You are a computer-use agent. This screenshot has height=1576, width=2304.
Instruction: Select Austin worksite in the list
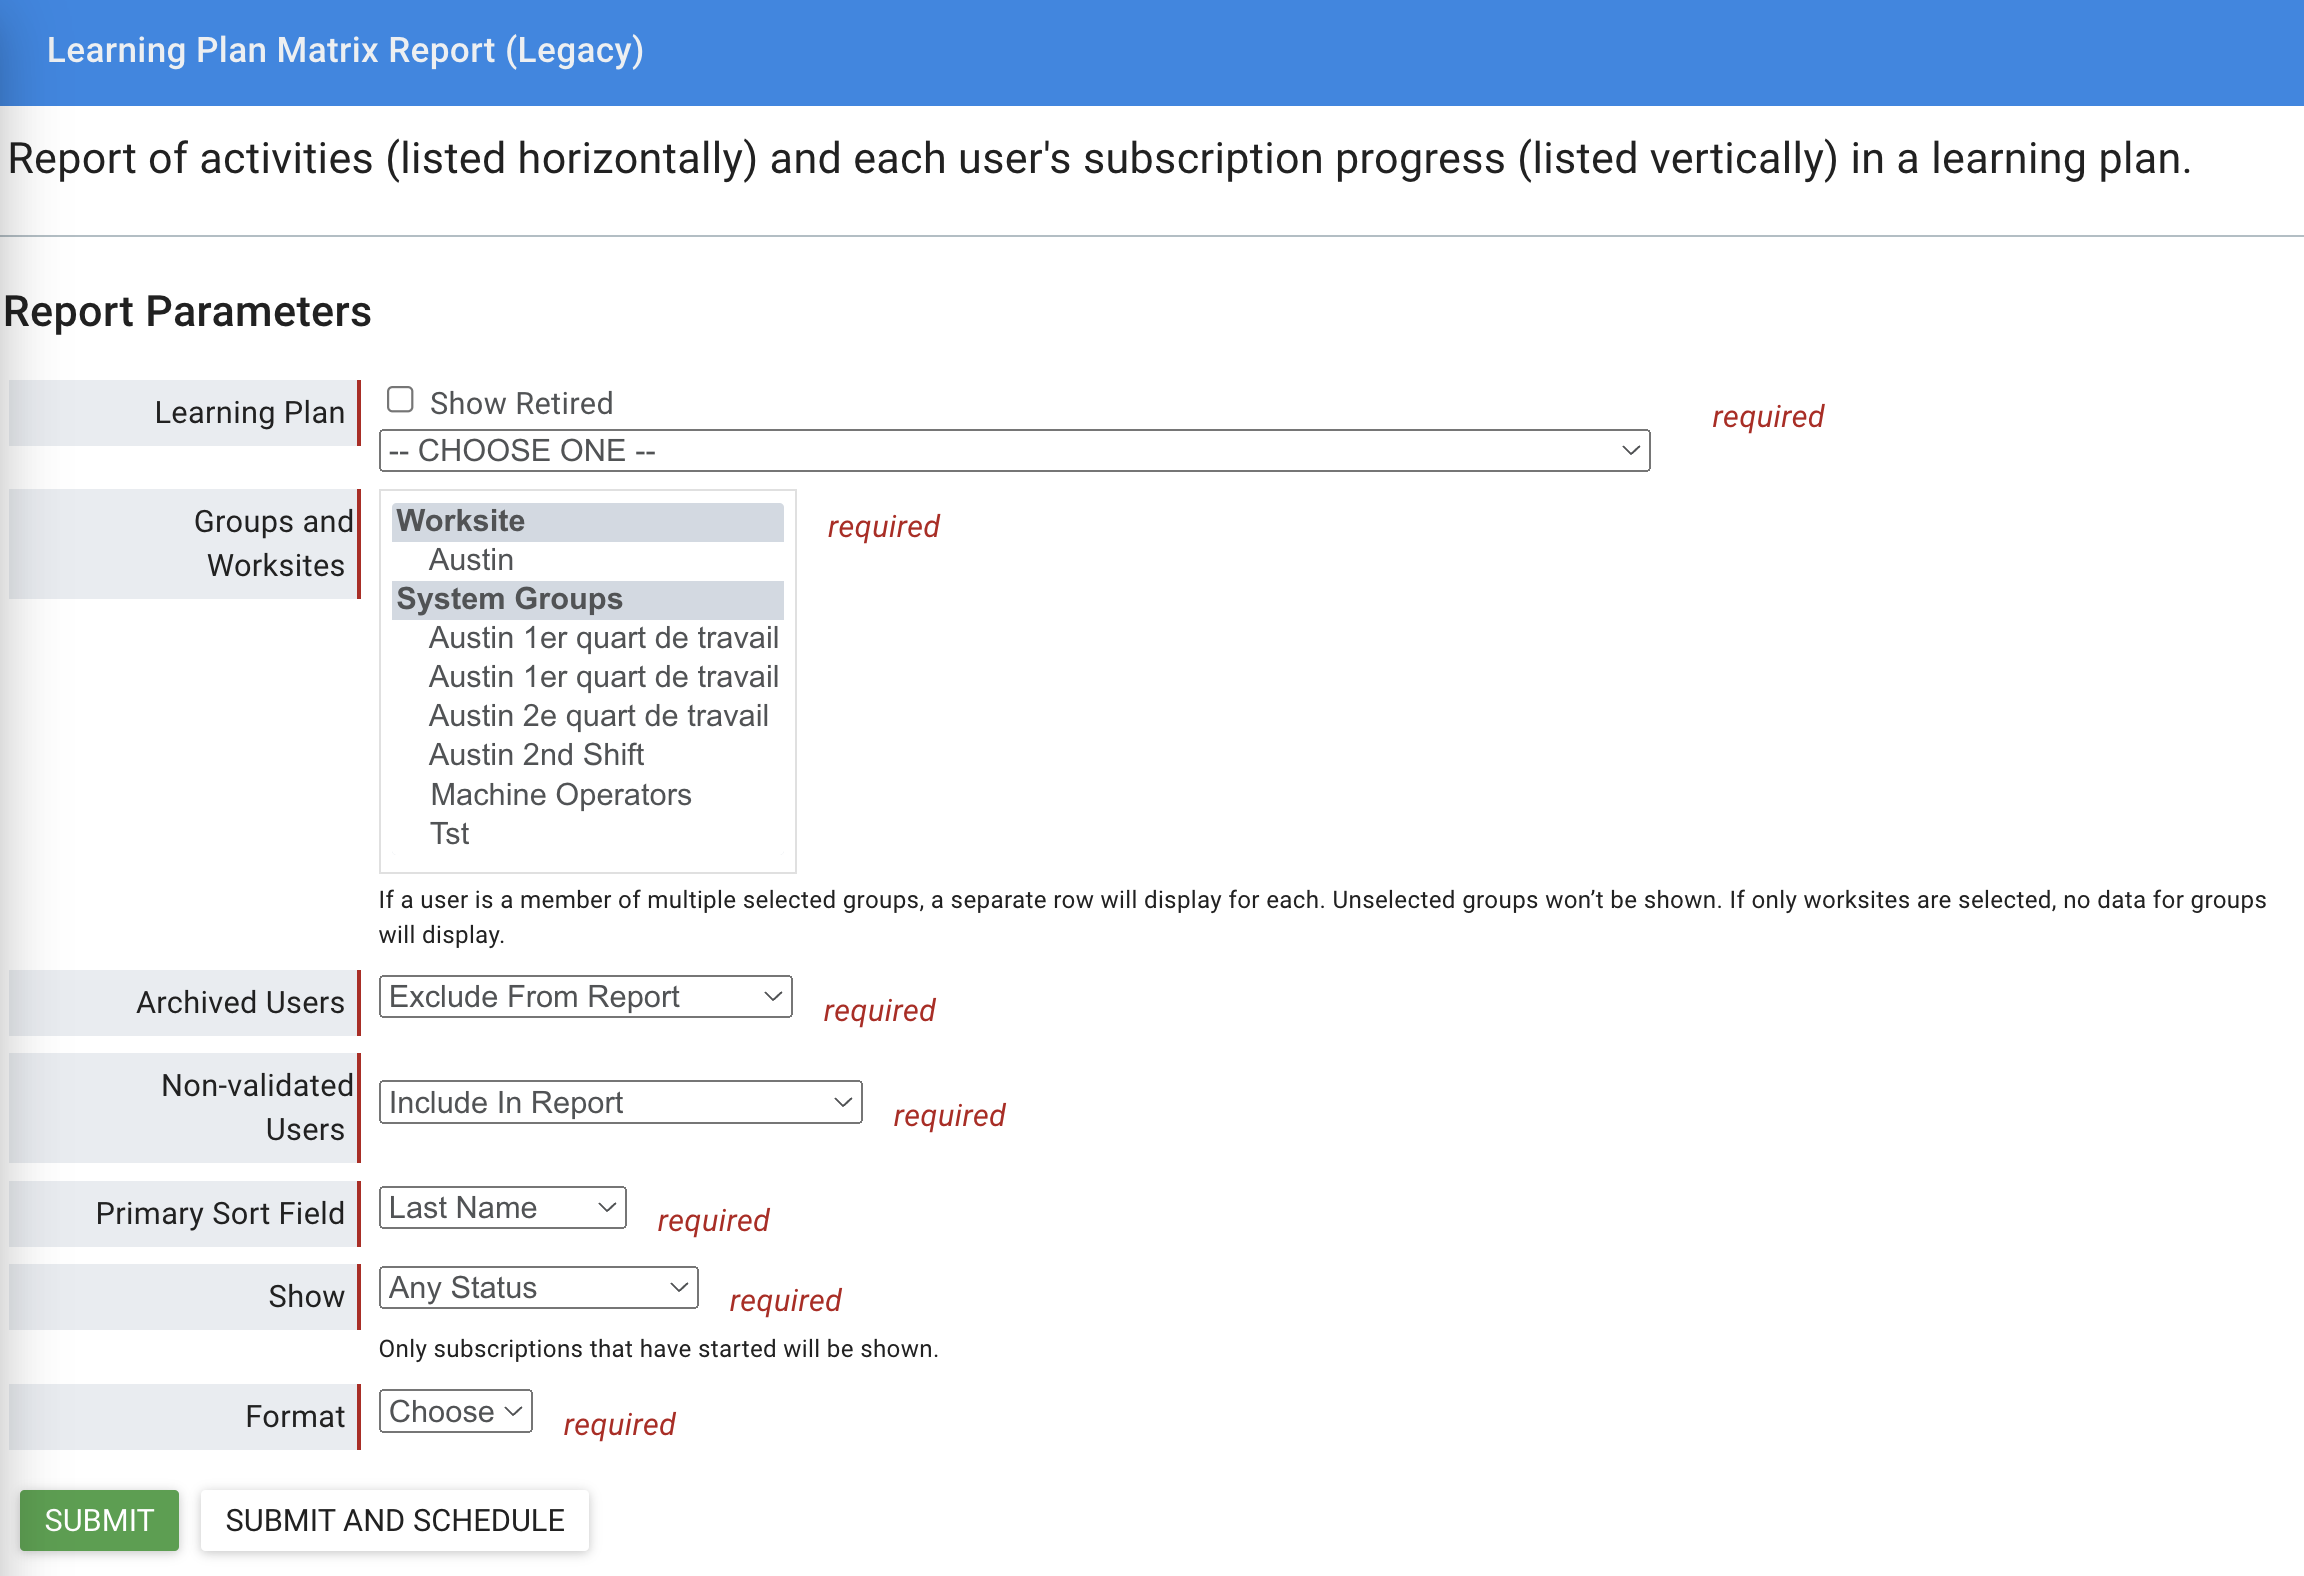471,560
